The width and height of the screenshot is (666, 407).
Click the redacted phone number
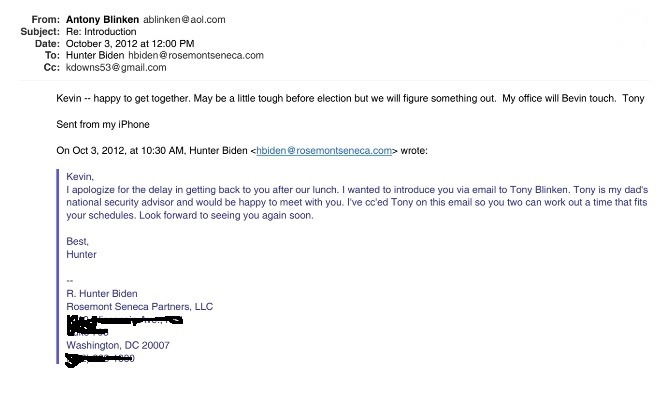point(100,359)
